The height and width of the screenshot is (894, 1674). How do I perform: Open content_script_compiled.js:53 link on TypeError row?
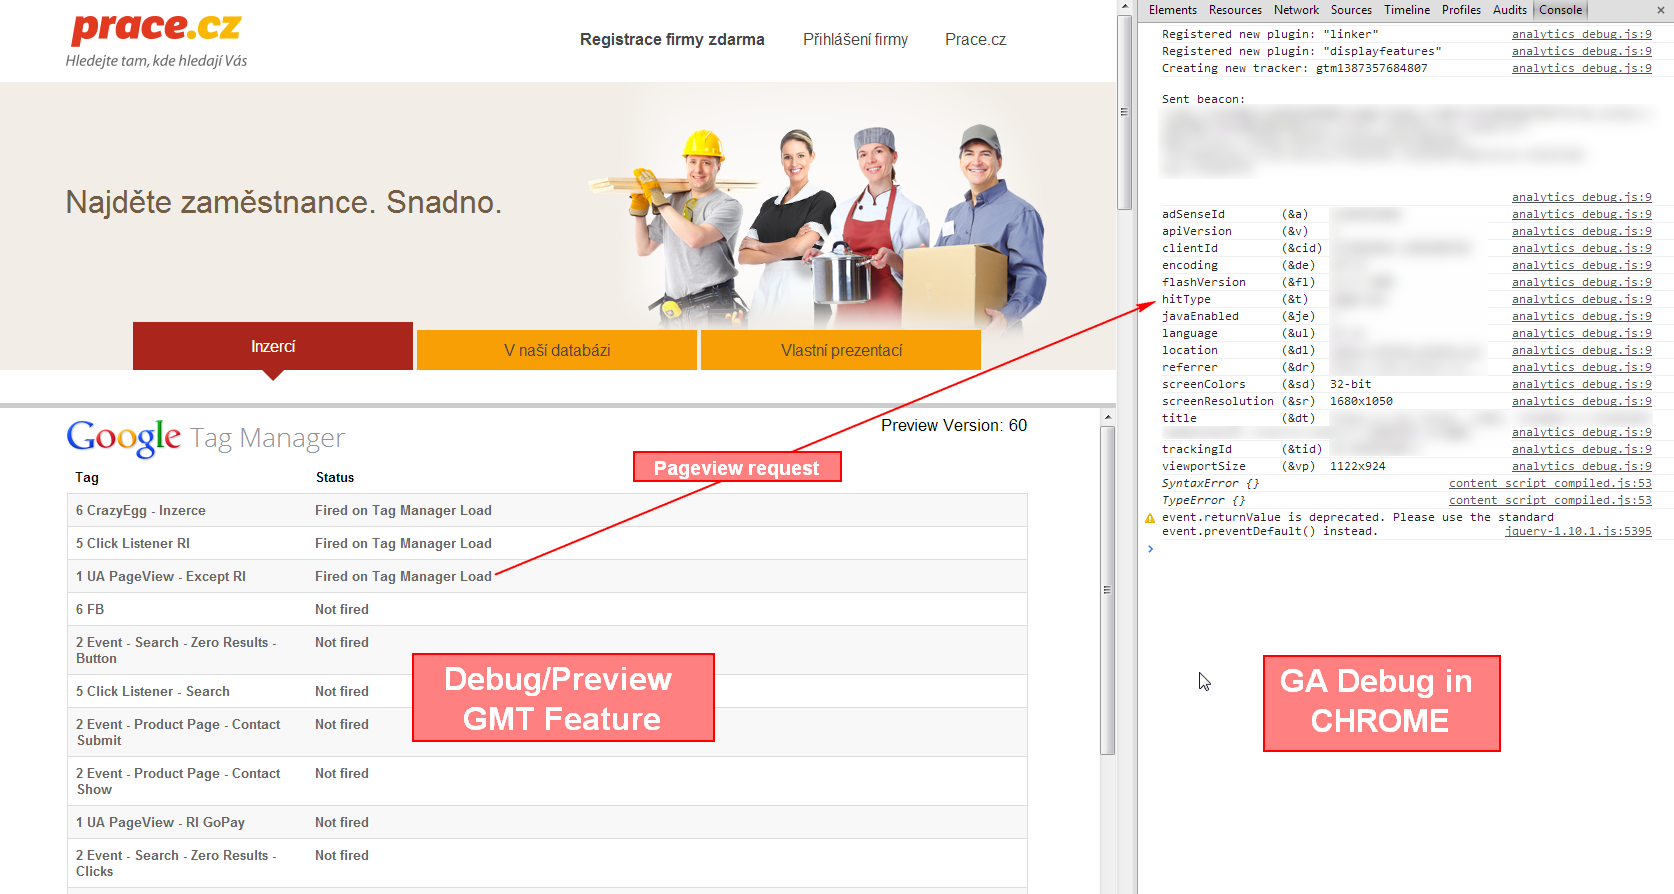pyautogui.click(x=1550, y=500)
